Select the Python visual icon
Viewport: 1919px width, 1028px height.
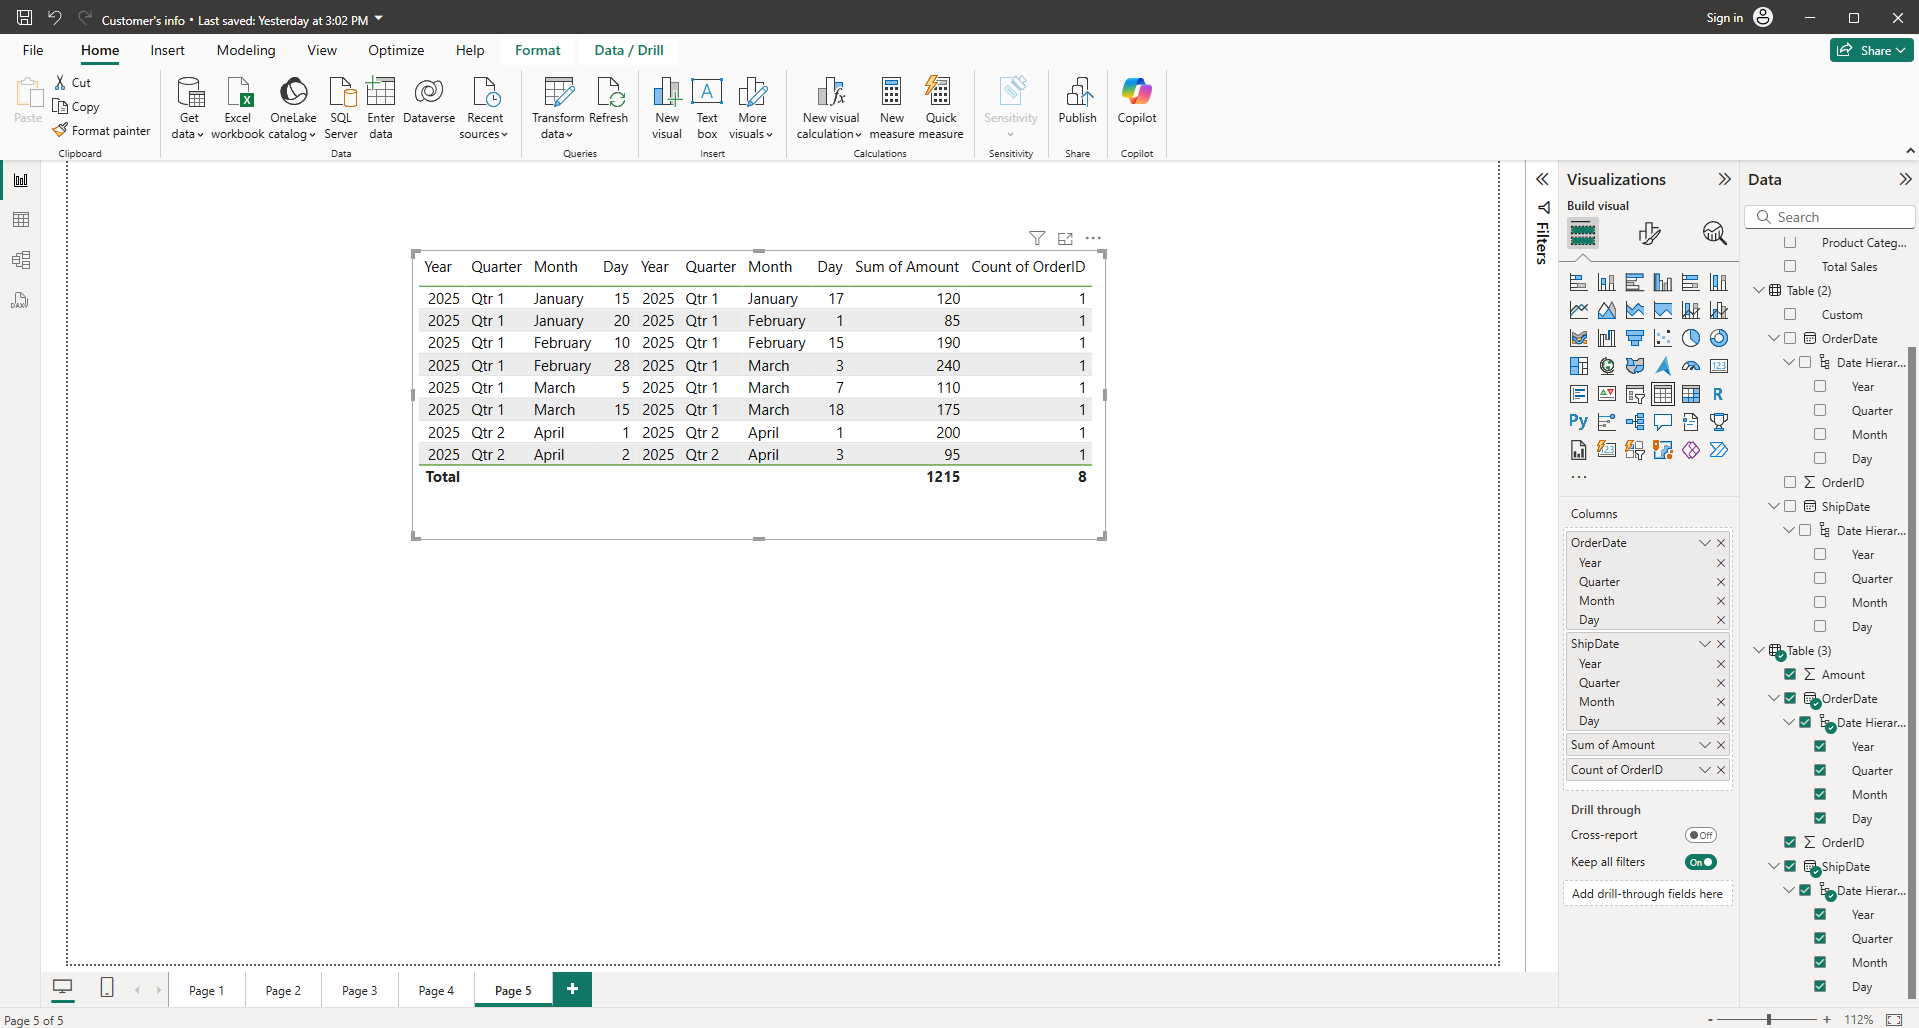tap(1578, 422)
